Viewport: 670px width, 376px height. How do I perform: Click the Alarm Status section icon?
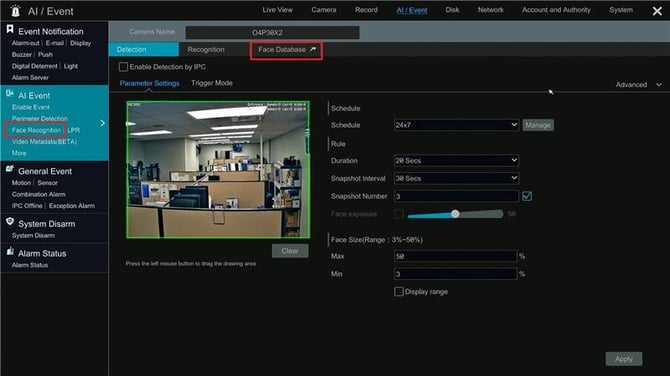point(10,251)
